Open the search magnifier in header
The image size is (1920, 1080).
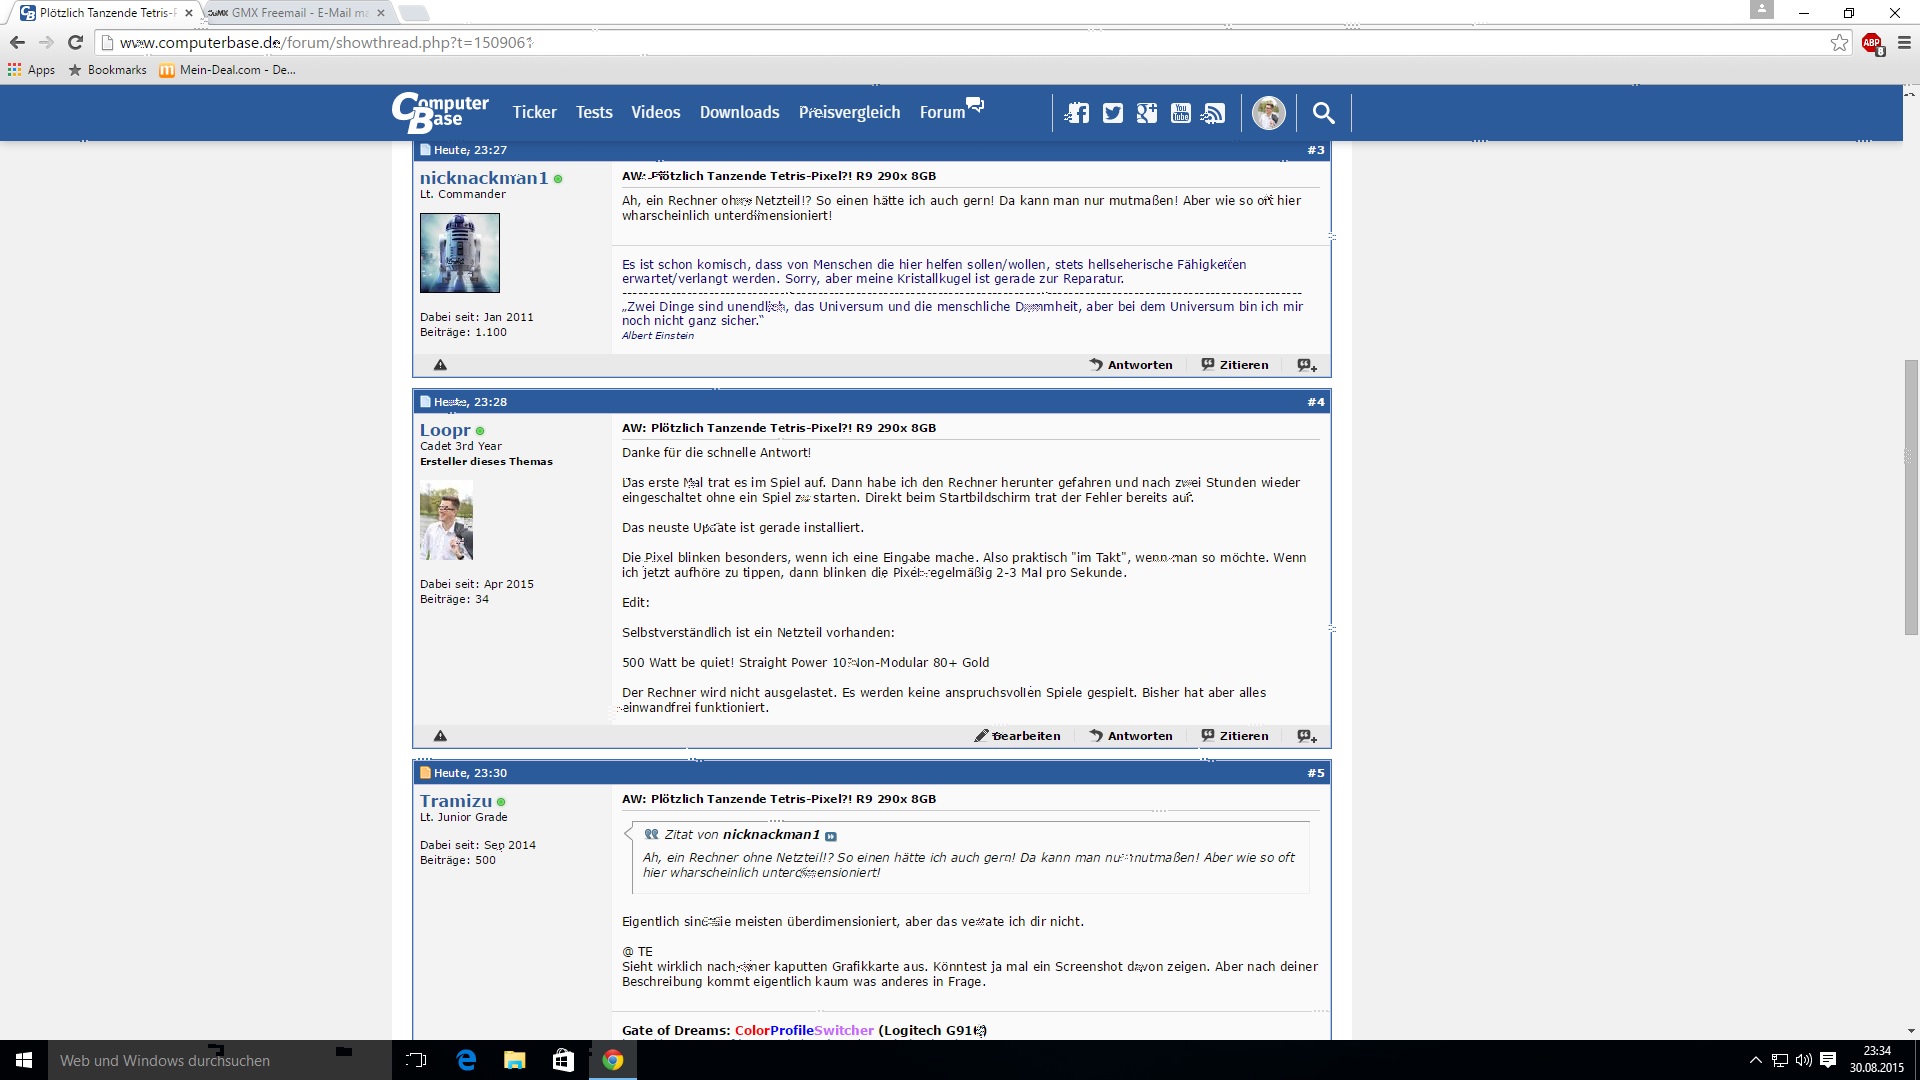pyautogui.click(x=1323, y=113)
